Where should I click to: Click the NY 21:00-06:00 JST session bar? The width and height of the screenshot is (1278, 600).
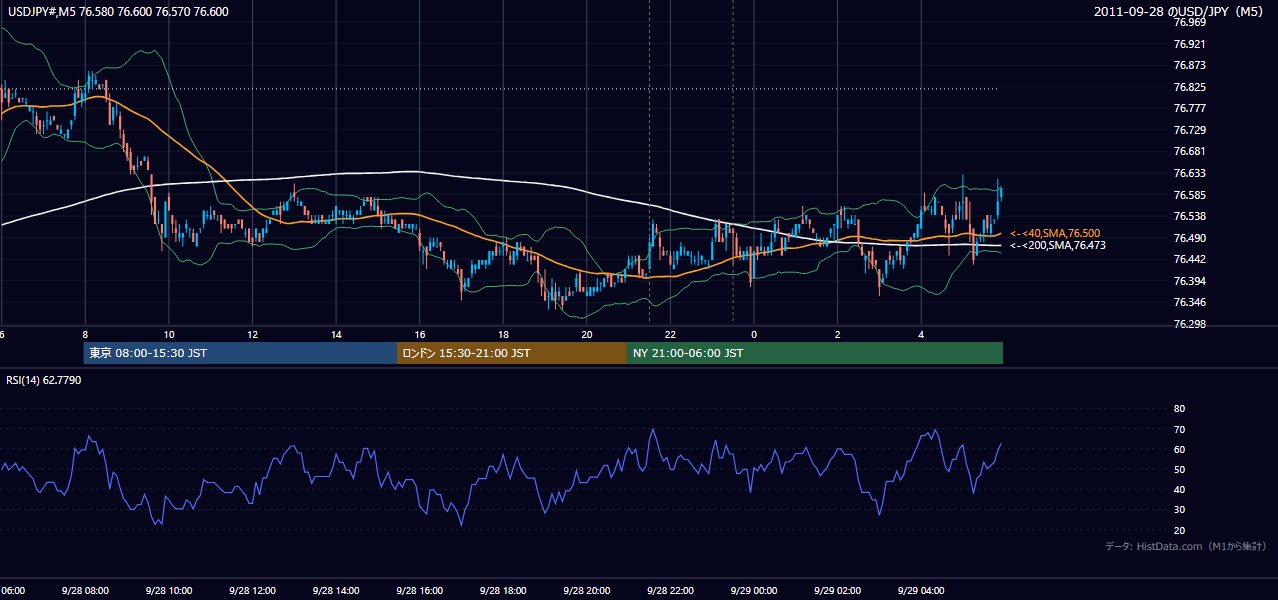pos(815,353)
